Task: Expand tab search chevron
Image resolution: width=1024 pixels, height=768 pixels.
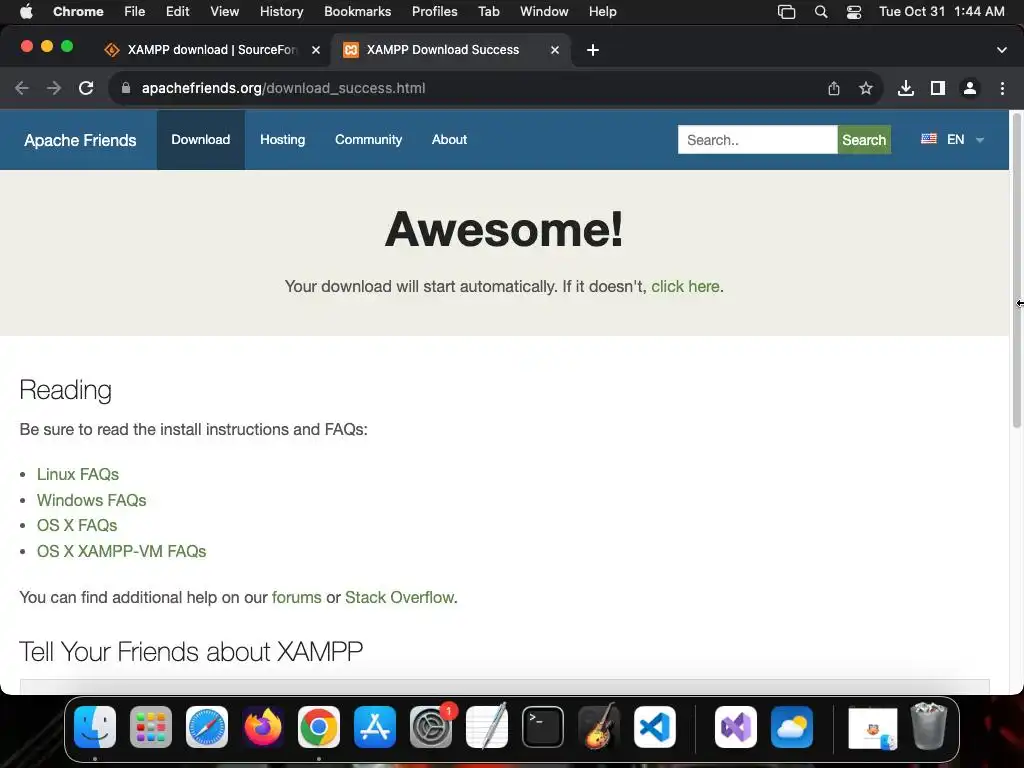Action: click(1002, 50)
